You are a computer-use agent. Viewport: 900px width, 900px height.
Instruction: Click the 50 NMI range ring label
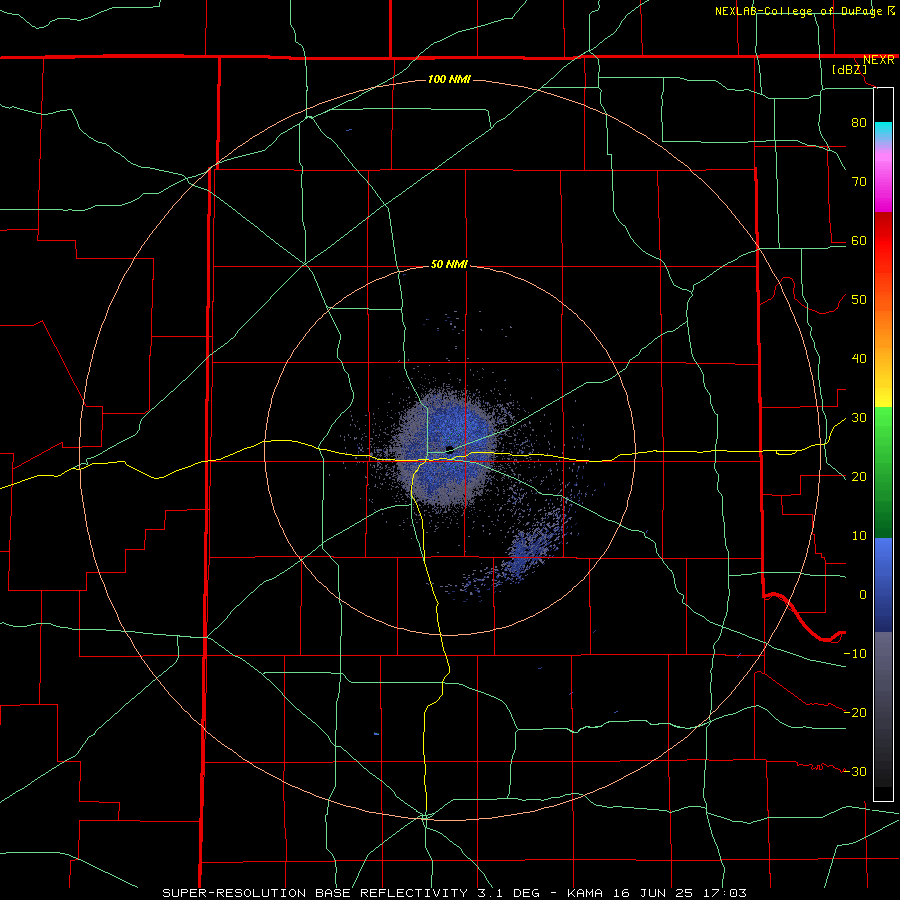click(449, 265)
